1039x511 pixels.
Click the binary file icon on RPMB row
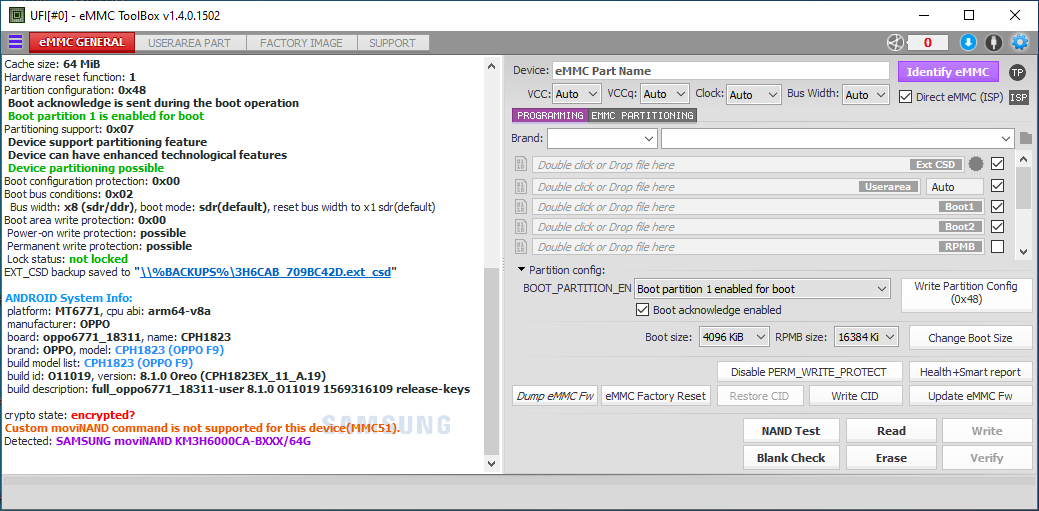(x=521, y=247)
